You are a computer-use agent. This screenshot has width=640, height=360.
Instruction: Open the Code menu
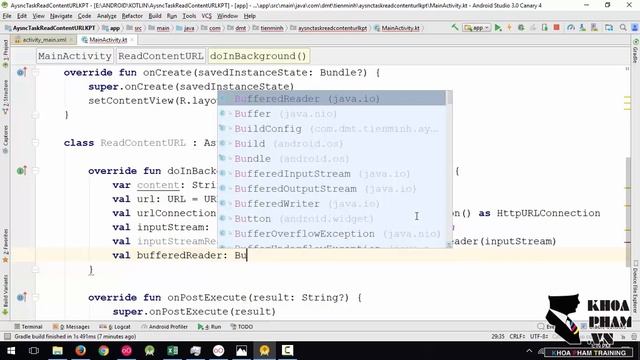pos(84,16)
